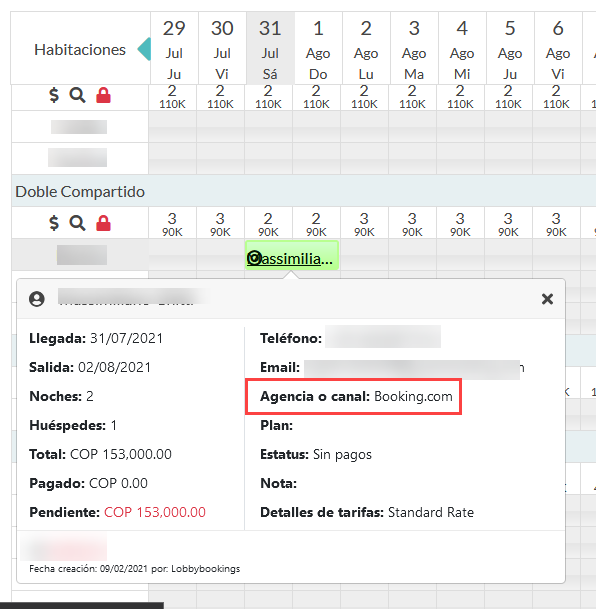Image resolution: width=596 pixels, height=609 pixels.
Task: Select the 30 Jul Vi date column header
Action: 222,48
